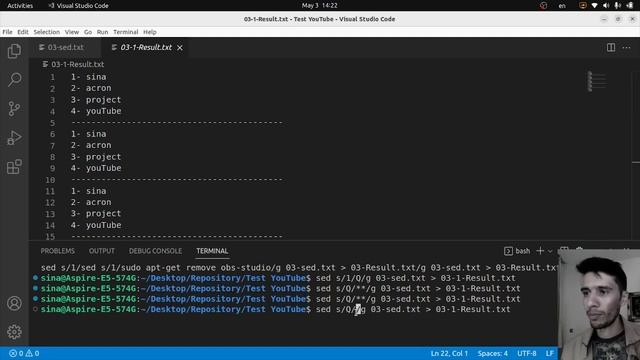This screenshot has height=360, width=640.
Task: Switch the en keyboard layout indicator
Action: coord(562,5)
